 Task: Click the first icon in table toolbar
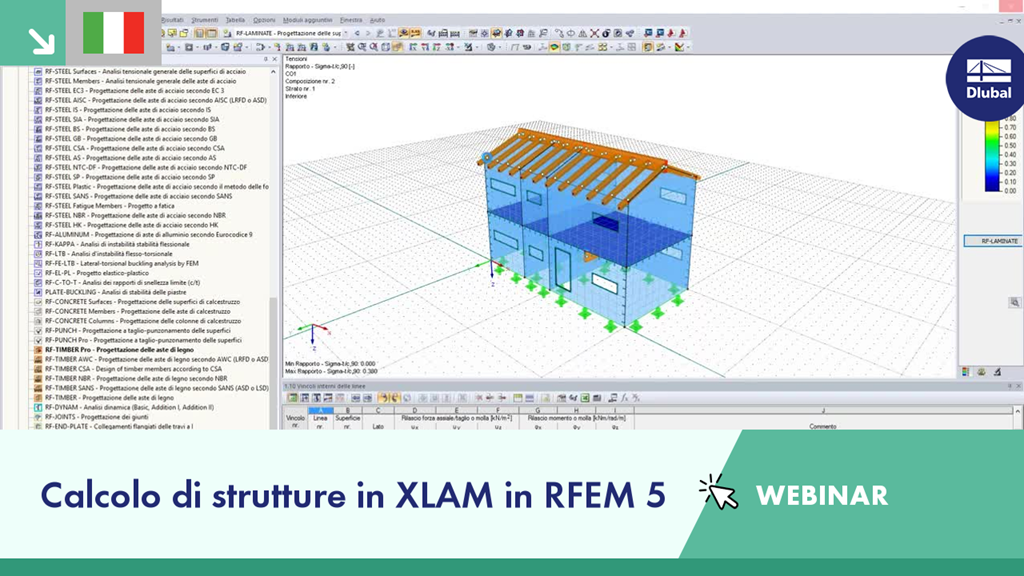(x=292, y=398)
